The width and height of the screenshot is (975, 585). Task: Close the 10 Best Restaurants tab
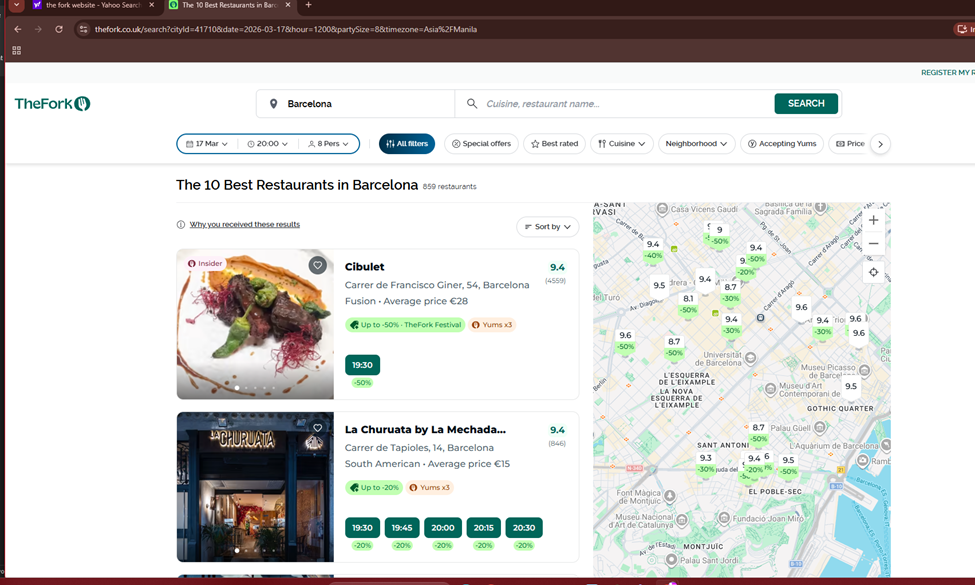click(x=287, y=5)
